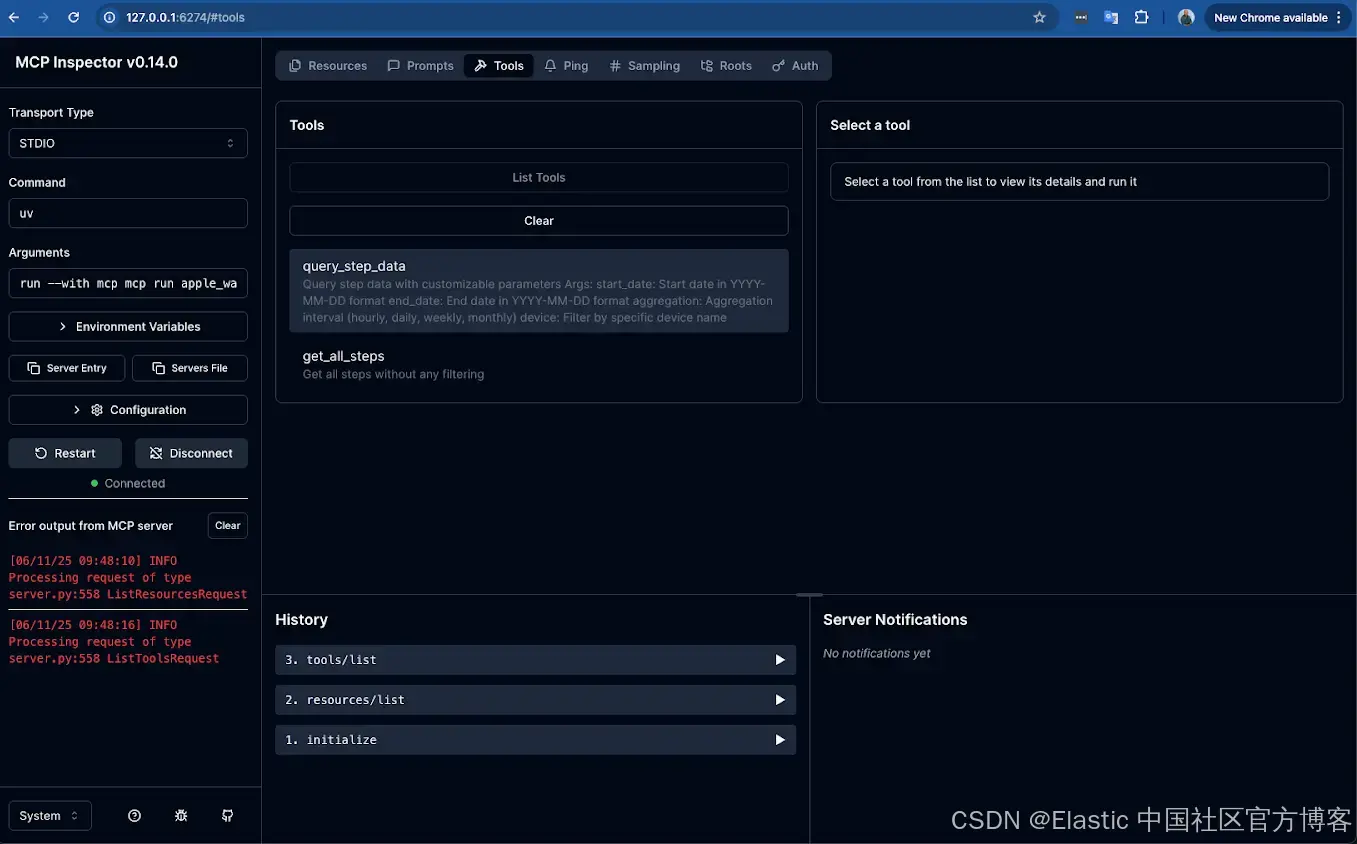
Task: Expand the Configuration section
Action: pyautogui.click(x=128, y=410)
